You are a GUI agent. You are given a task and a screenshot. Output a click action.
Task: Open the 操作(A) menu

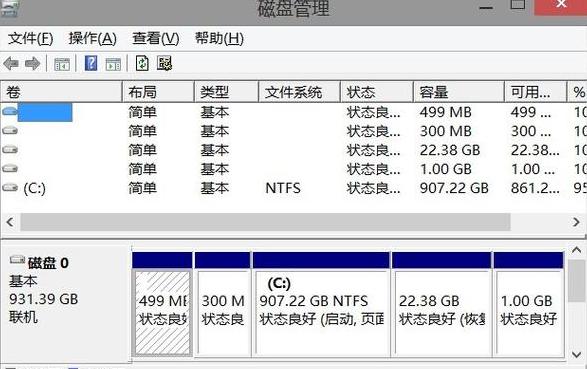point(92,39)
